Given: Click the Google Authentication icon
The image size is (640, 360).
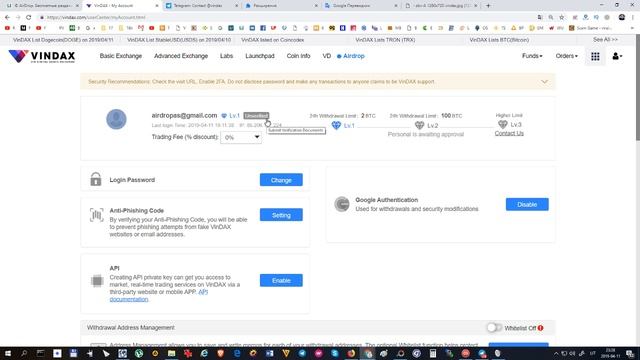Looking at the screenshot, I should click(x=342, y=204).
